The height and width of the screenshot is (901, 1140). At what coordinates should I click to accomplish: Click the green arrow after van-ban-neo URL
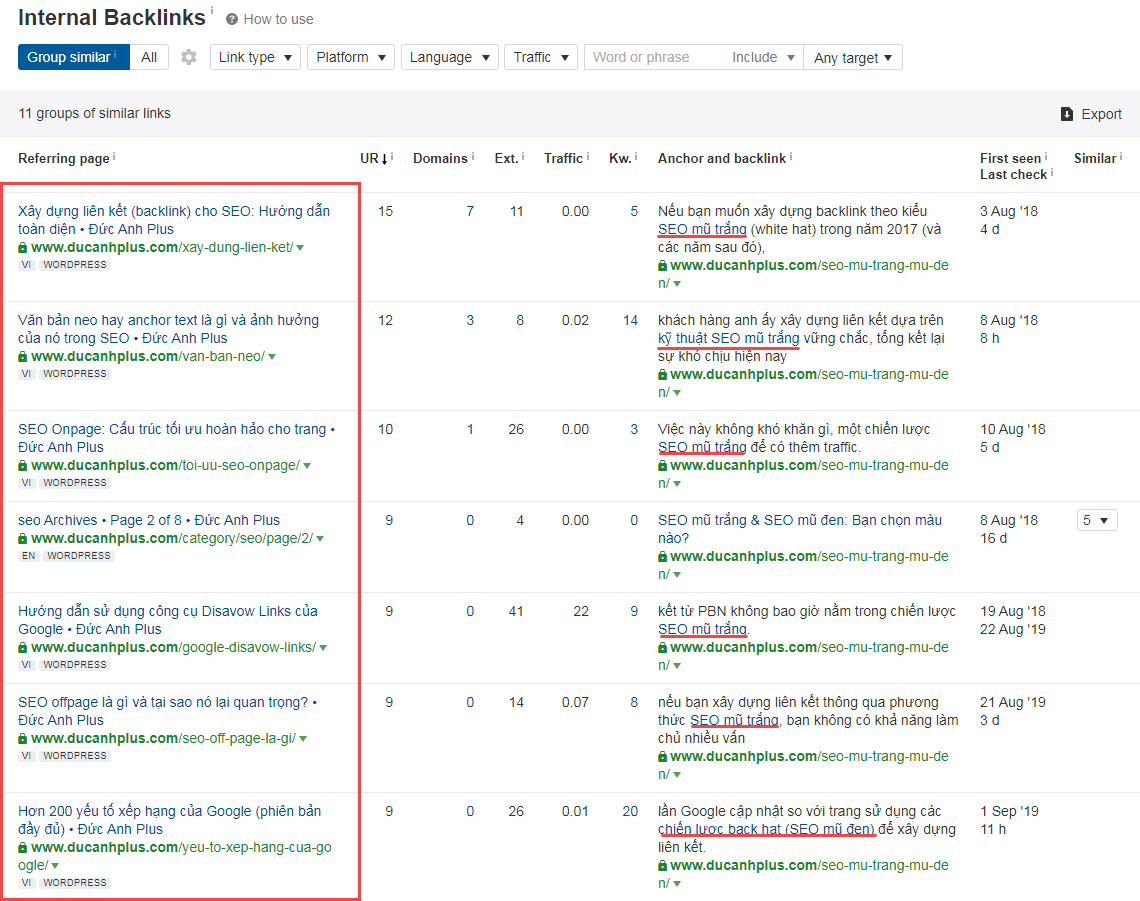pos(272,357)
